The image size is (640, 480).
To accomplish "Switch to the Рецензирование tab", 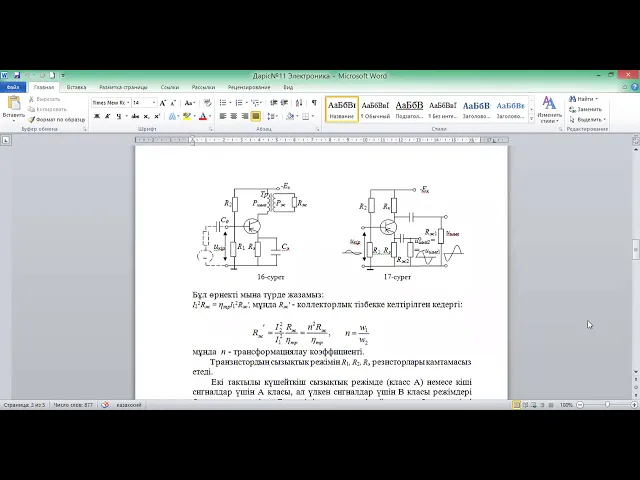I will 249,87.
